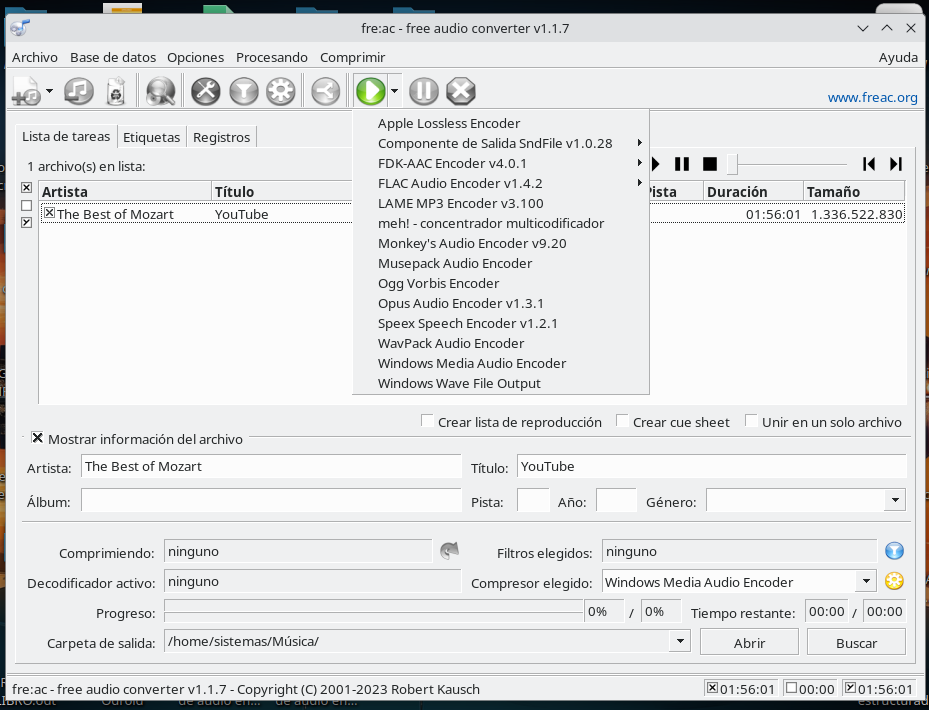
Task: Open the Género dropdown
Action: [x=895, y=500]
